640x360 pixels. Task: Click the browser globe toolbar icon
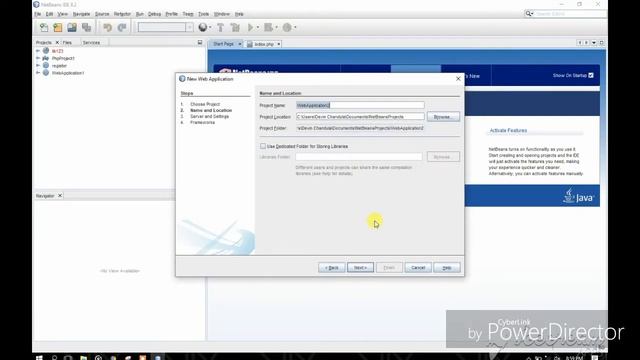pos(202,27)
